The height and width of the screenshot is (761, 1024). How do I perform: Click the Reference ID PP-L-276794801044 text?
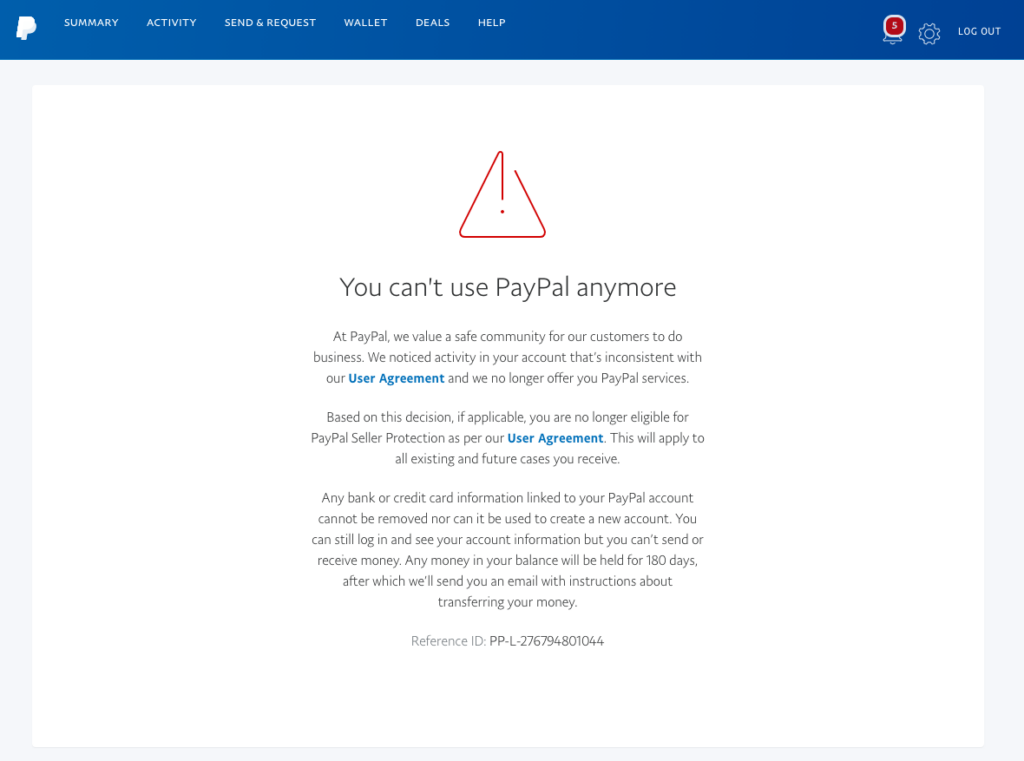click(546, 641)
